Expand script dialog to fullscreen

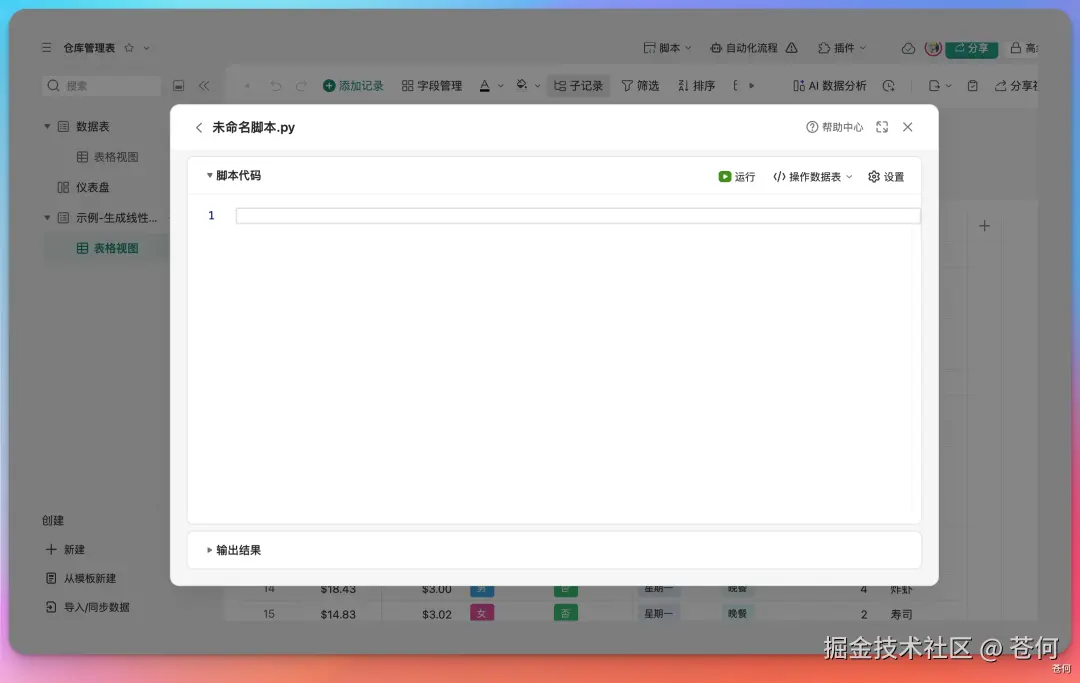(x=882, y=127)
